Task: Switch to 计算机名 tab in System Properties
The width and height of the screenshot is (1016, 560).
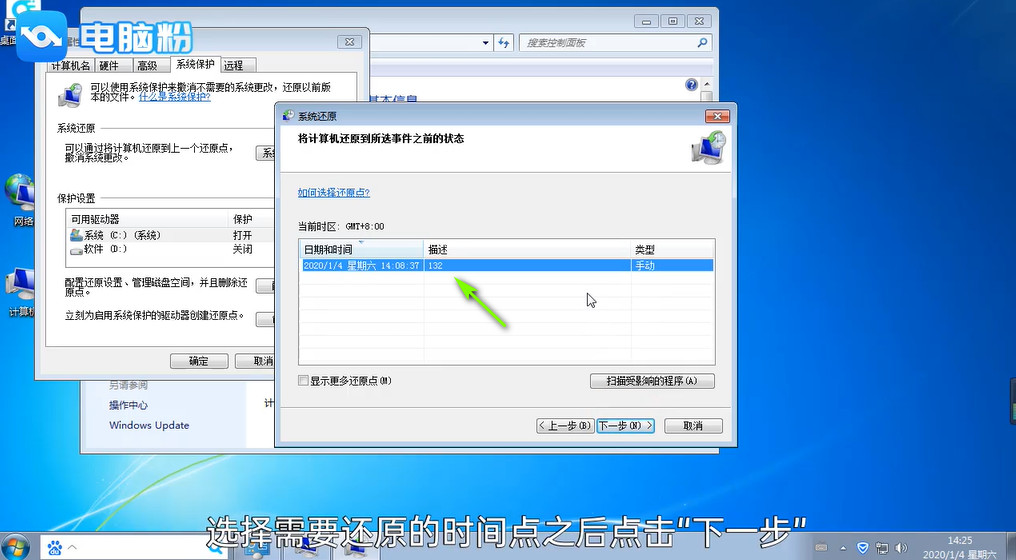Action: pyautogui.click(x=71, y=65)
